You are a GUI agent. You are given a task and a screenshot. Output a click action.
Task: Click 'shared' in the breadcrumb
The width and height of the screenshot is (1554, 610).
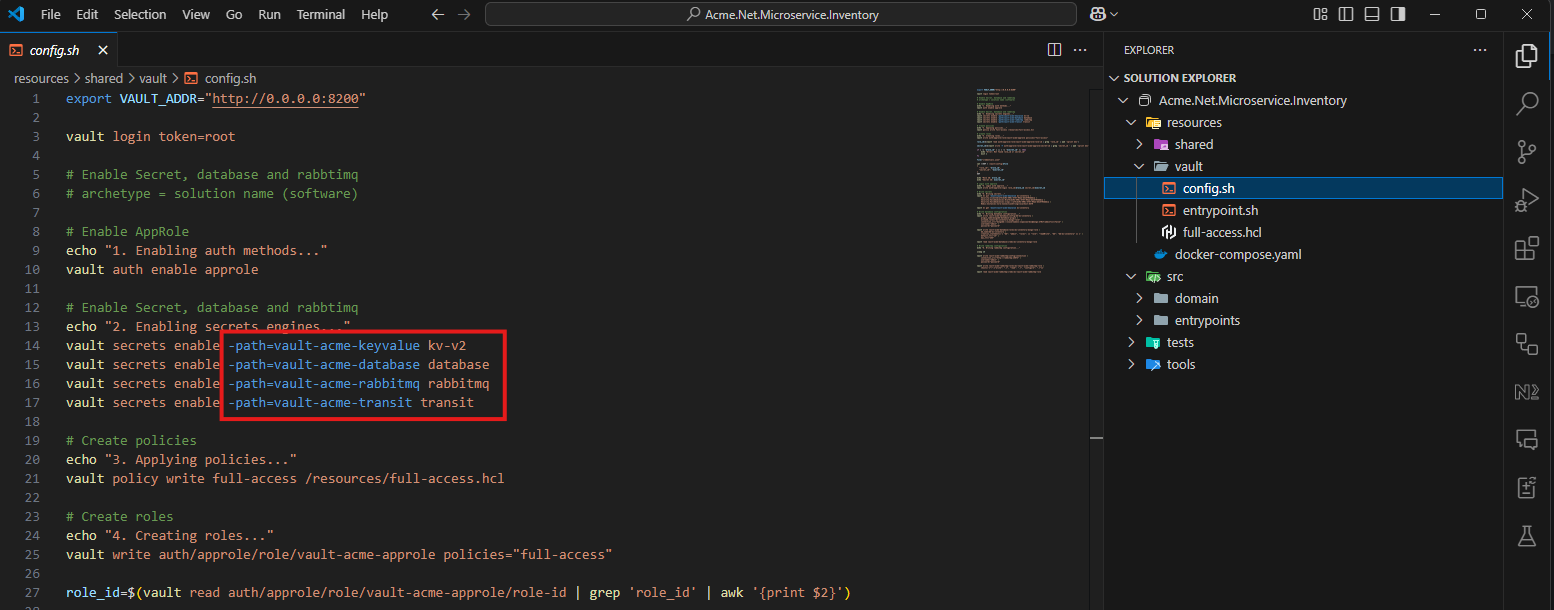pyautogui.click(x=103, y=78)
